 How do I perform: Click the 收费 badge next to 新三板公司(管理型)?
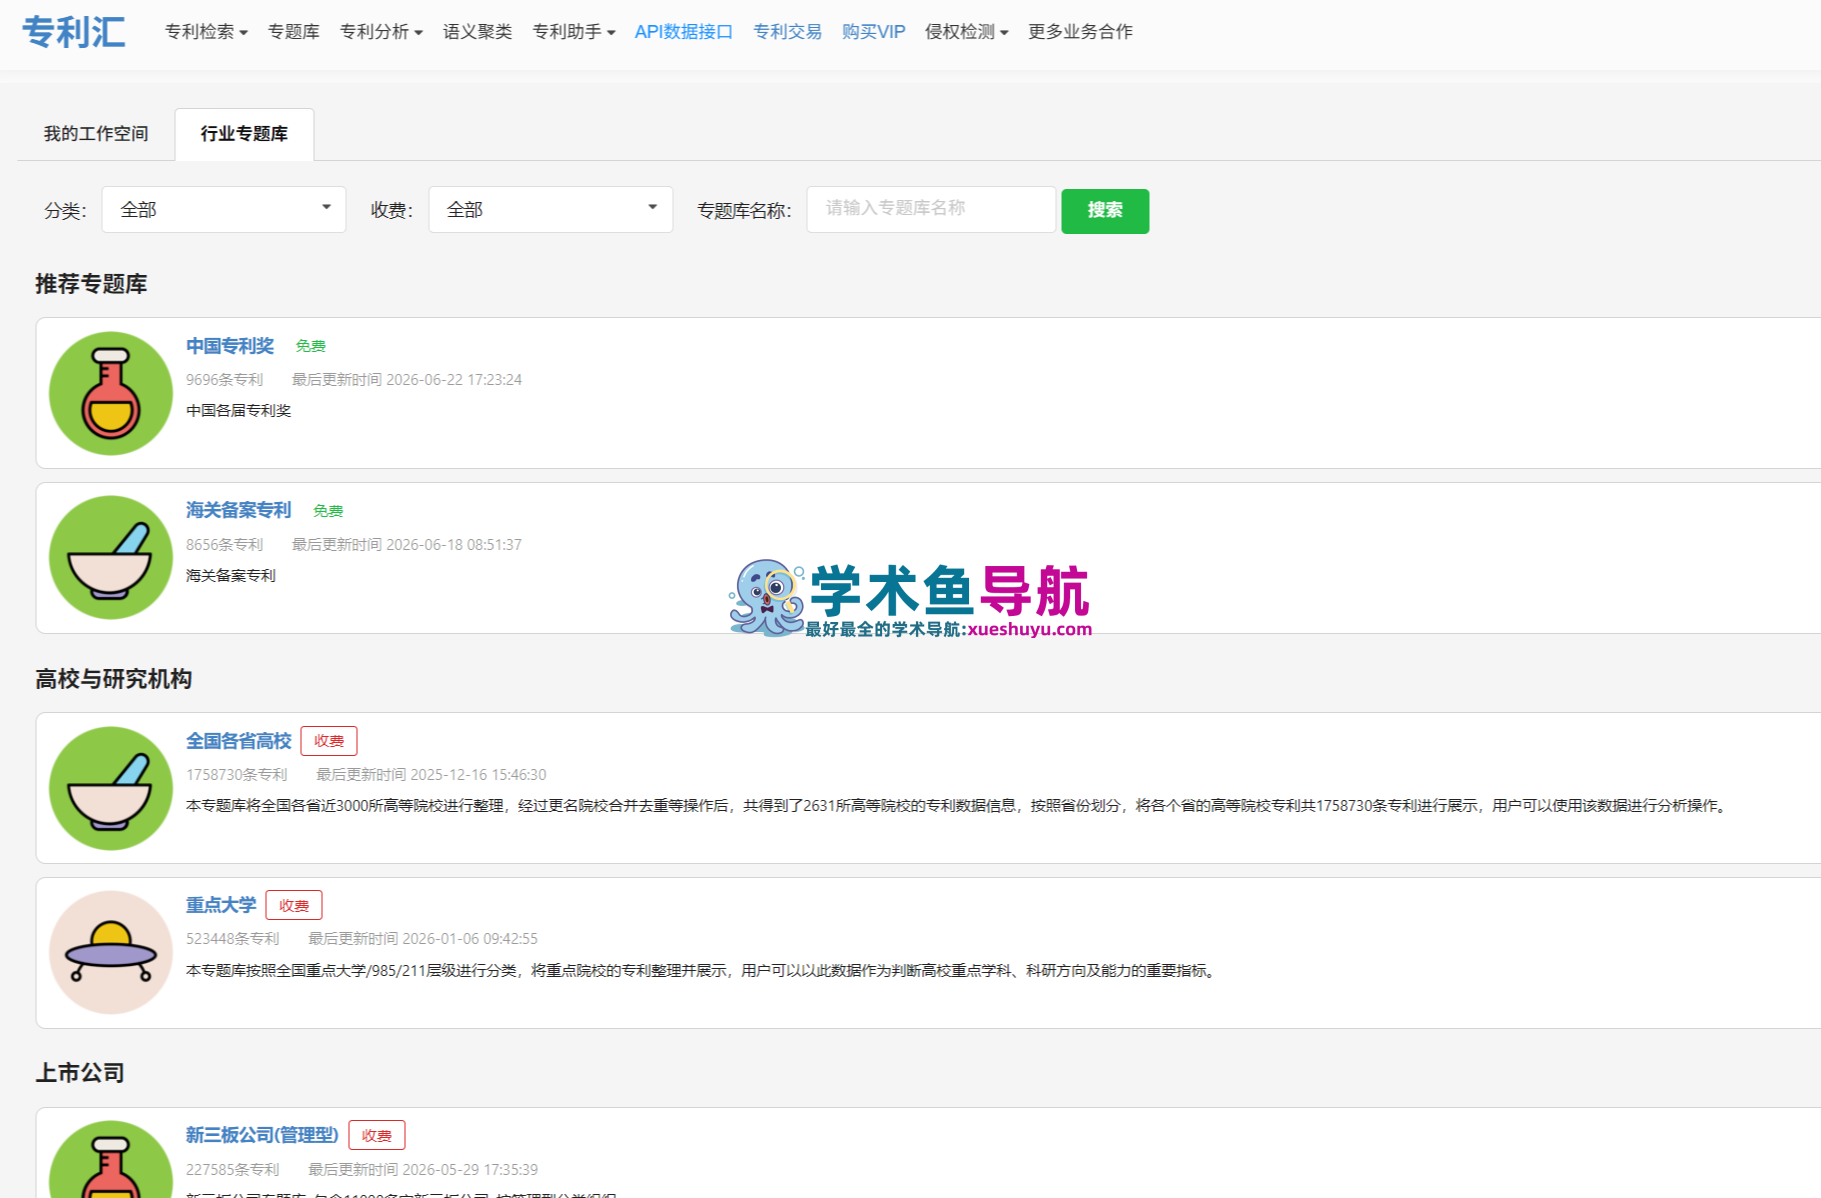[377, 1136]
